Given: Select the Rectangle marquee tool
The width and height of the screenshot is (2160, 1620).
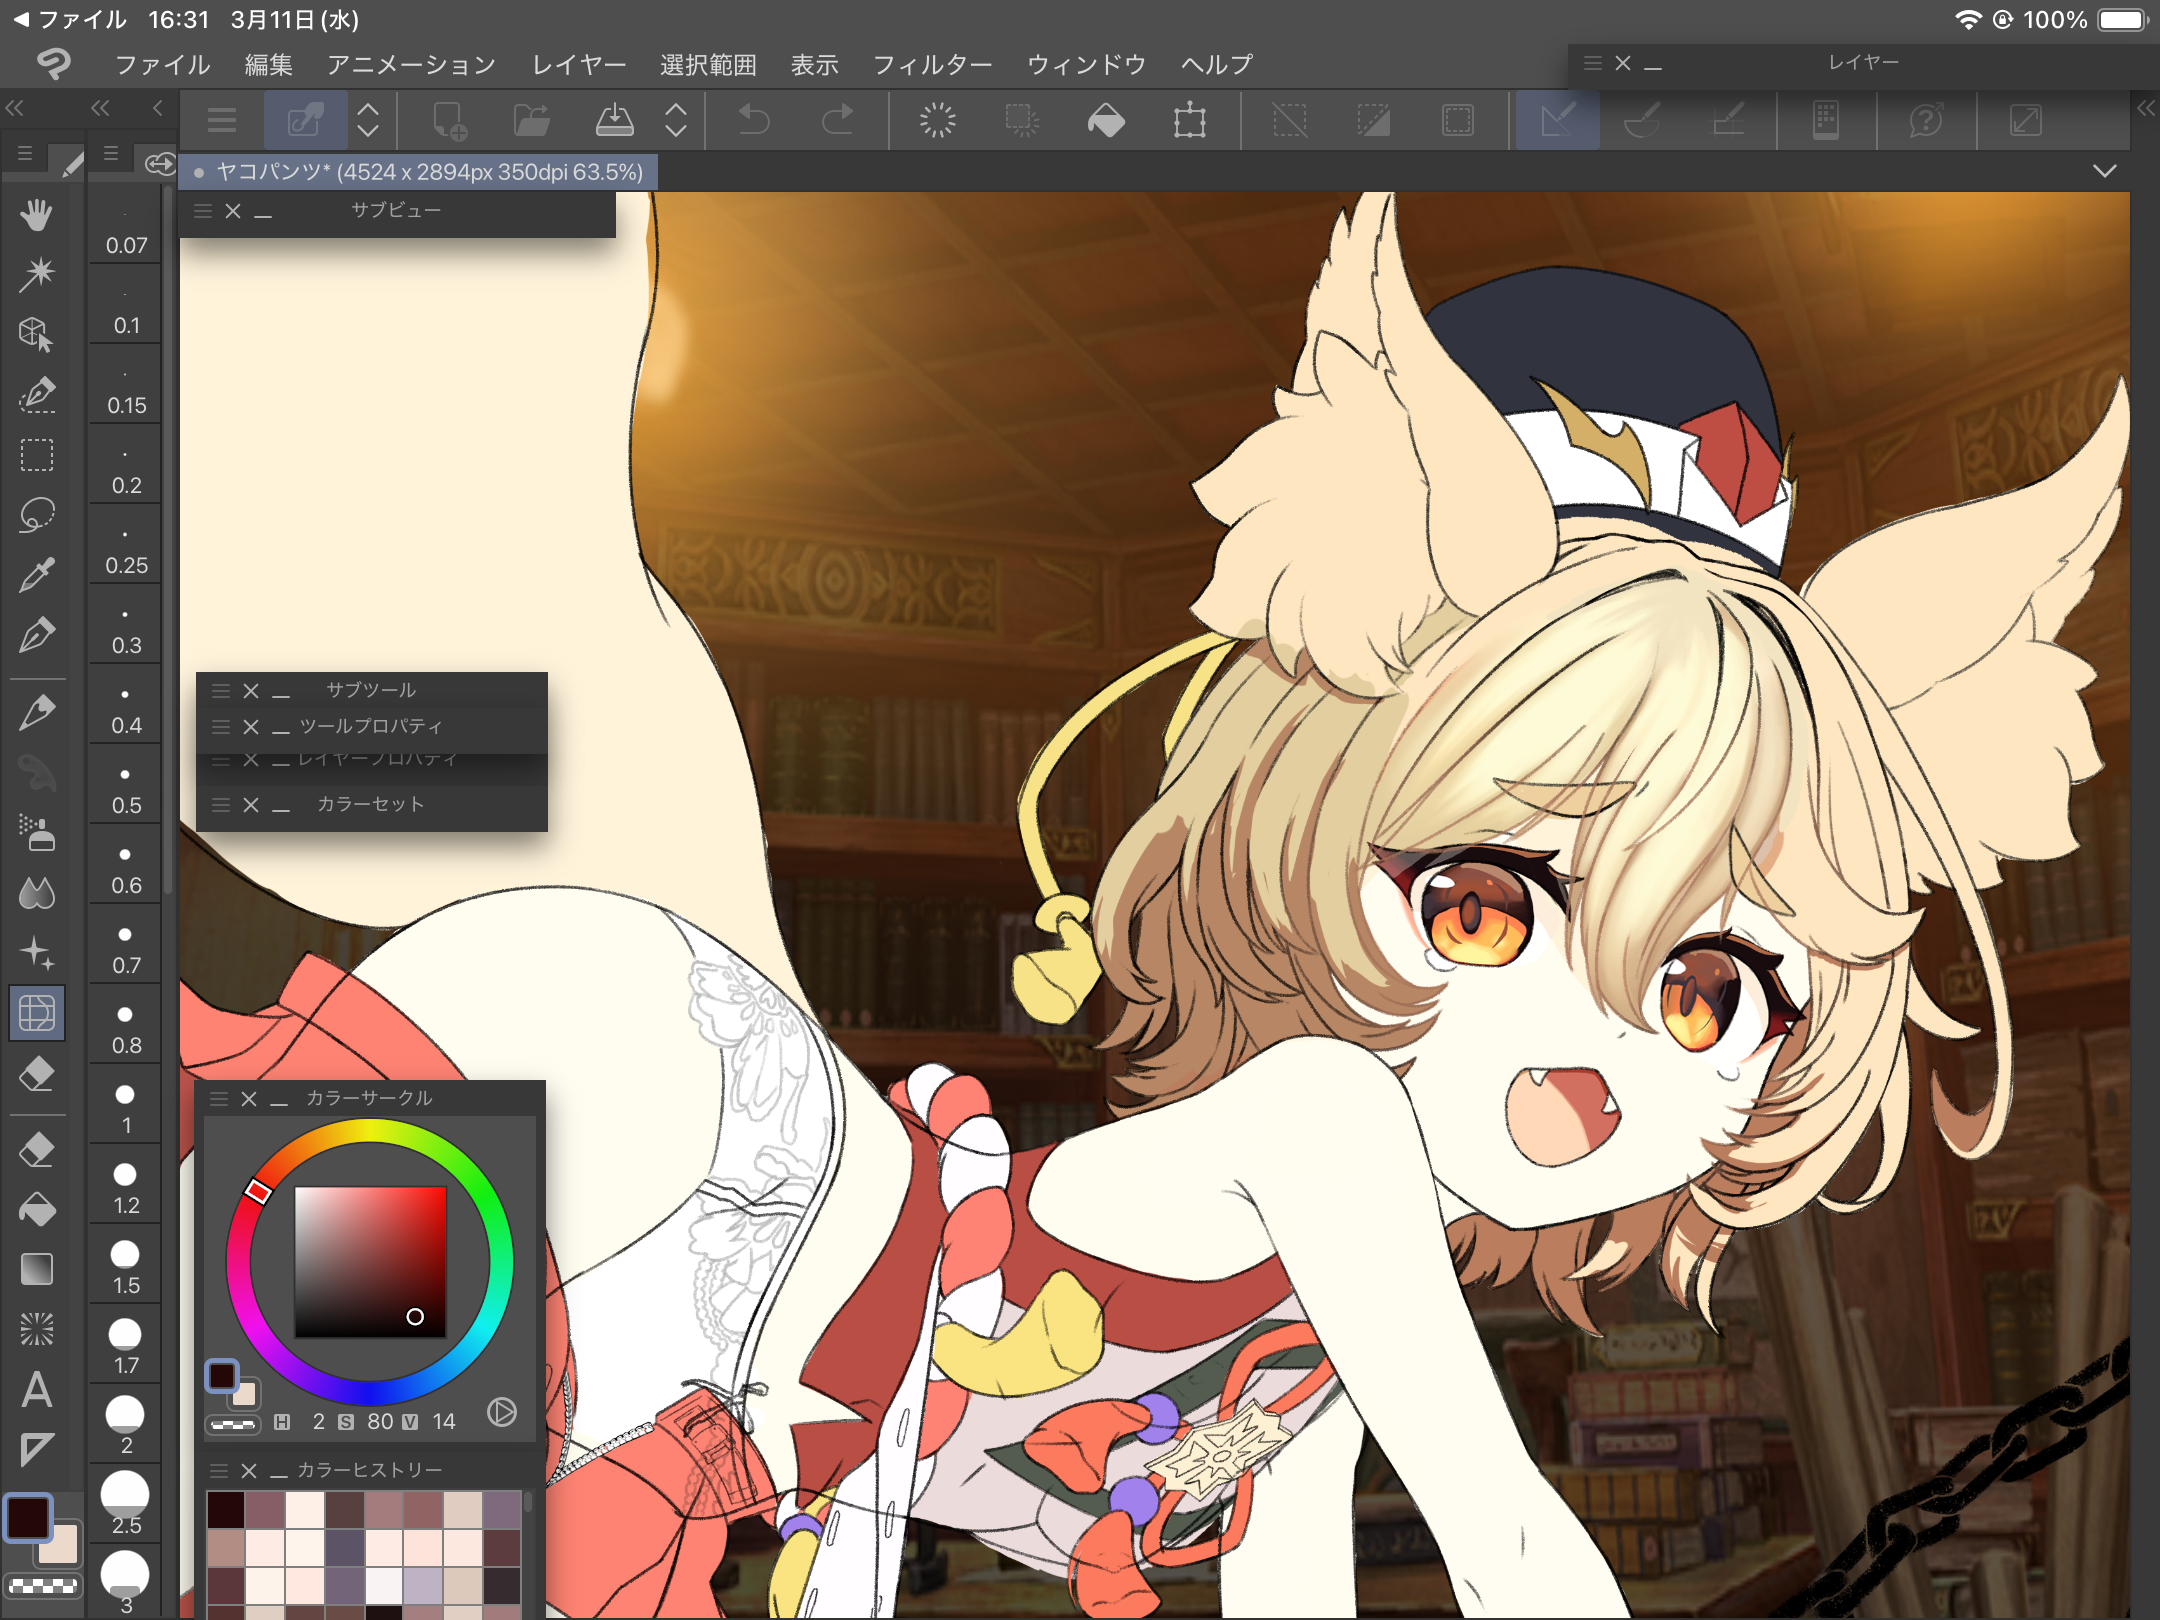Looking at the screenshot, I should [37, 455].
